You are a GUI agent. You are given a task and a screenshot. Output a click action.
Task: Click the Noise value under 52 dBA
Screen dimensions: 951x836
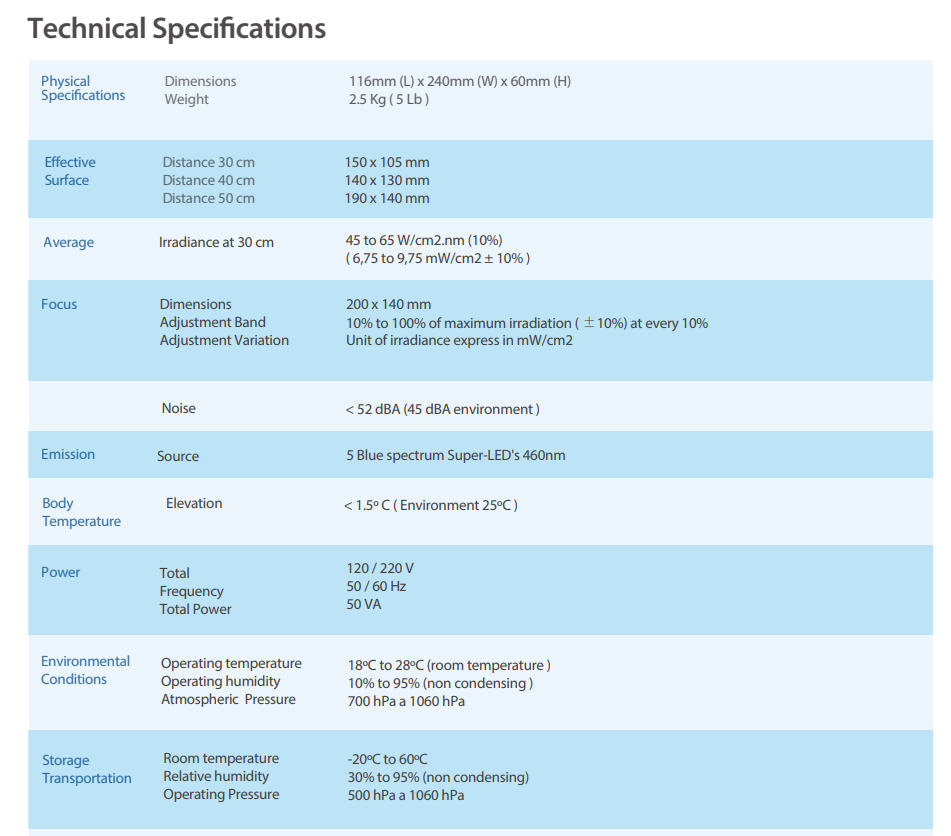click(x=442, y=409)
